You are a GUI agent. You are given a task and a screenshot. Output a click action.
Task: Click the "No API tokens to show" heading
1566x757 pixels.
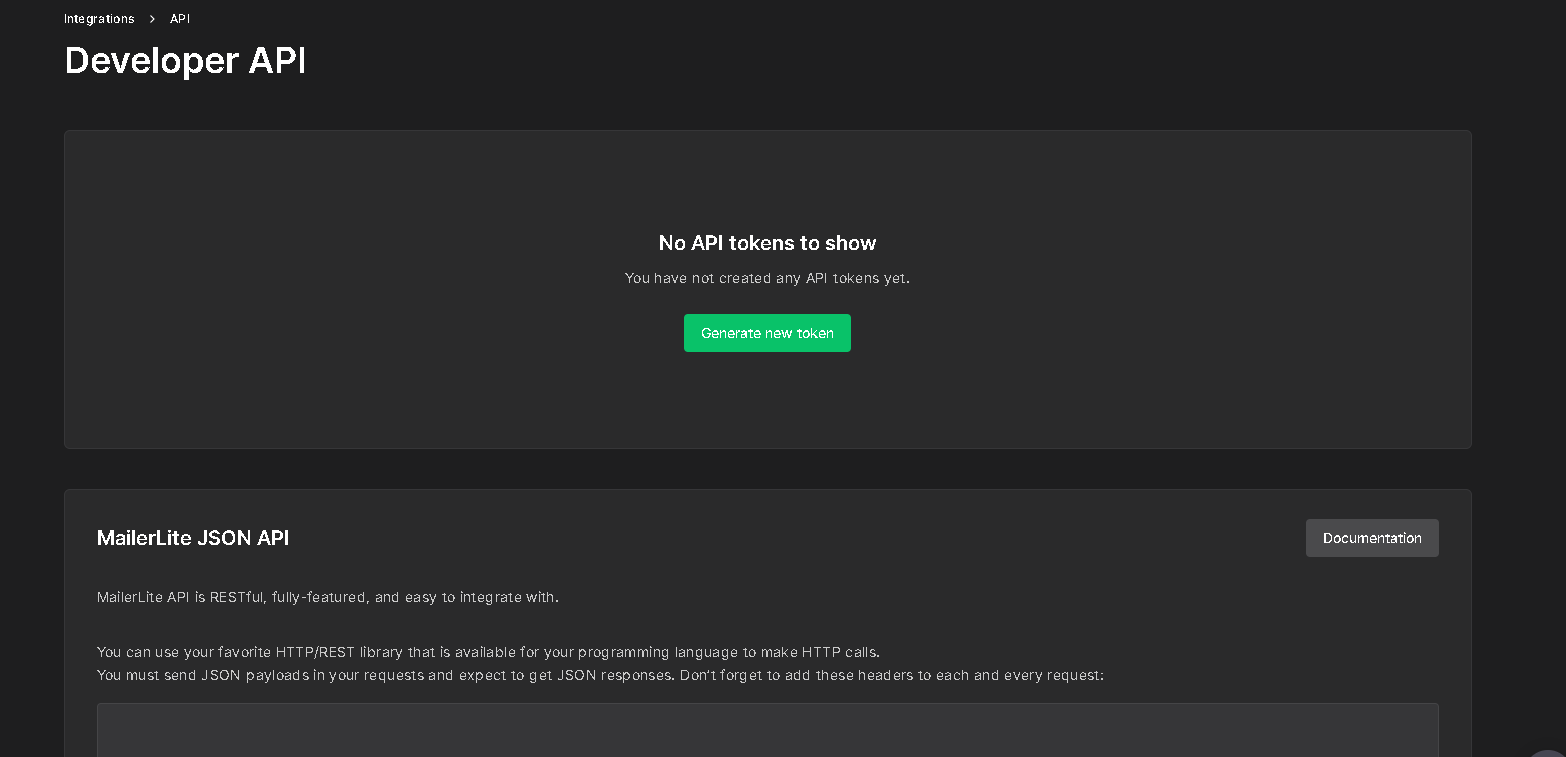(767, 243)
